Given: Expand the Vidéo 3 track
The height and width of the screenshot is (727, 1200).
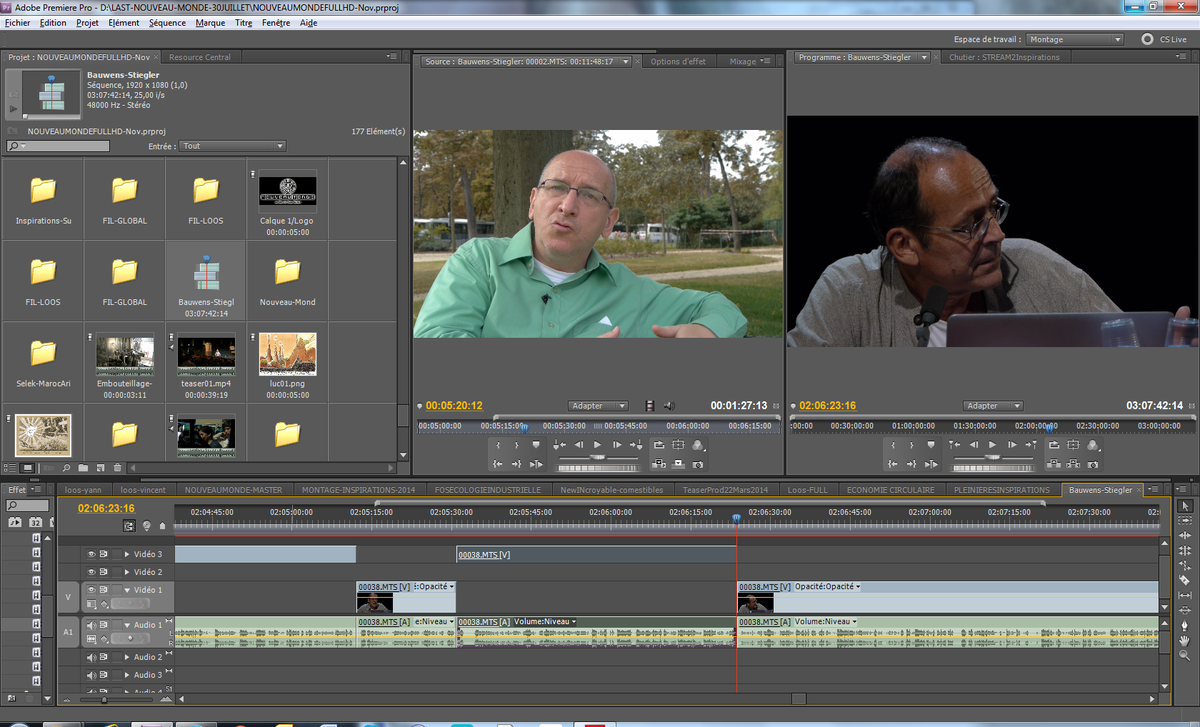Looking at the screenshot, I should [127, 554].
